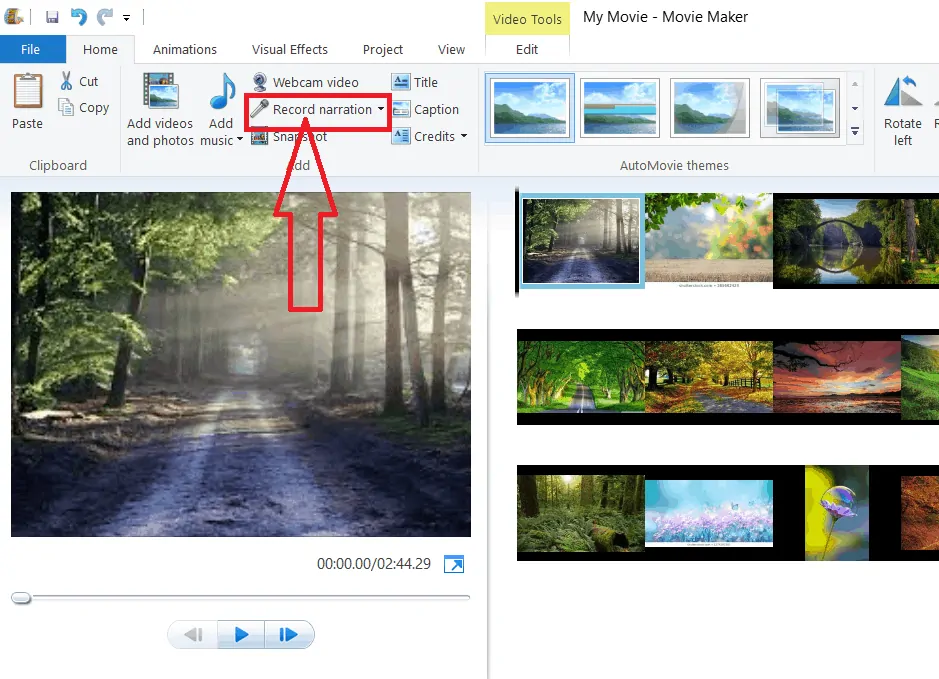Click Add videos and photos
This screenshot has width=939, height=679.
(160, 111)
